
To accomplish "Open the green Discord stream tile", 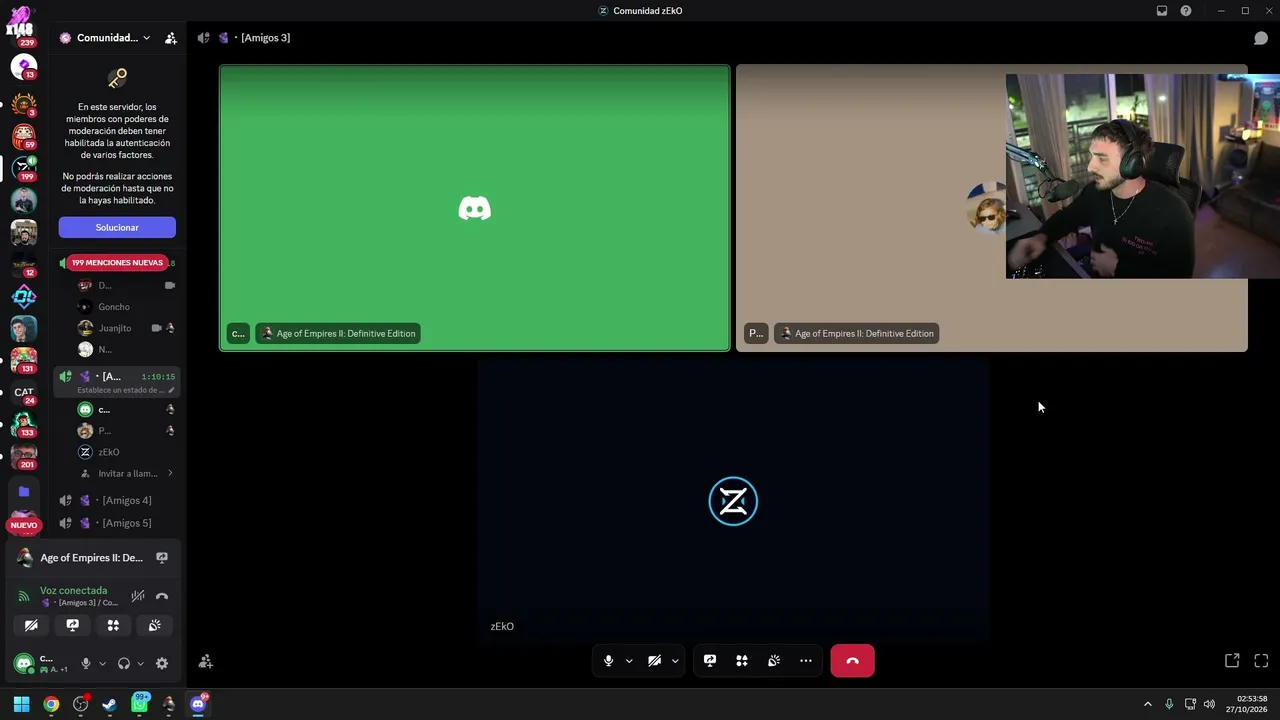I will pos(475,208).
